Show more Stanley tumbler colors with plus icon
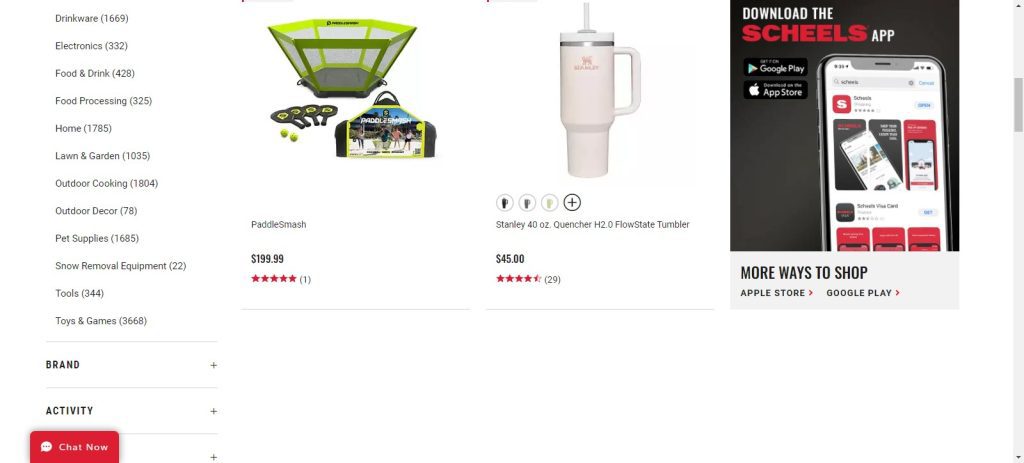The width and height of the screenshot is (1024, 463). click(572, 202)
